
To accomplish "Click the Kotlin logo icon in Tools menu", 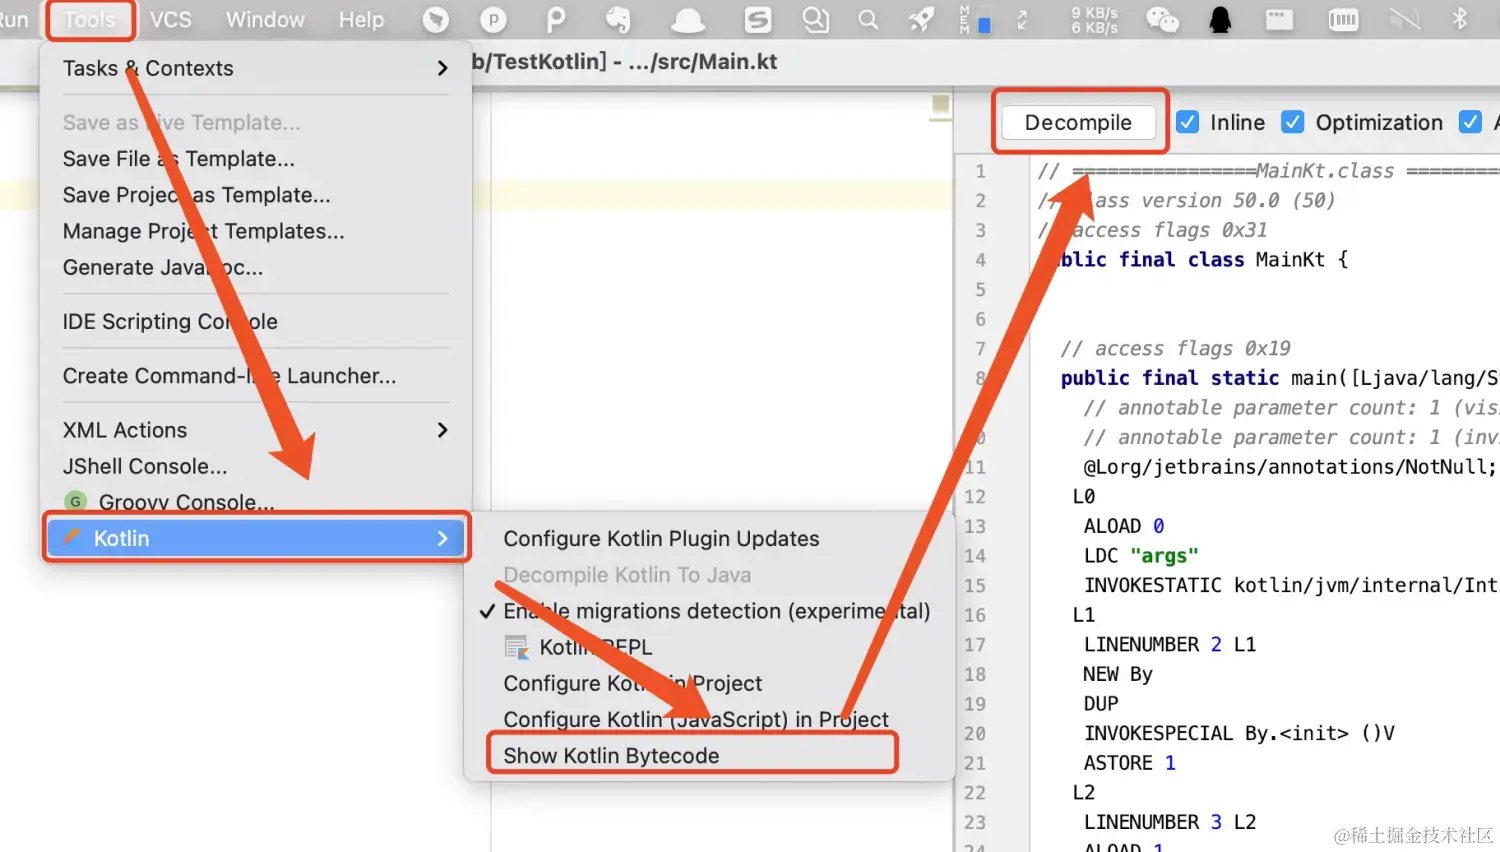I will coord(72,538).
